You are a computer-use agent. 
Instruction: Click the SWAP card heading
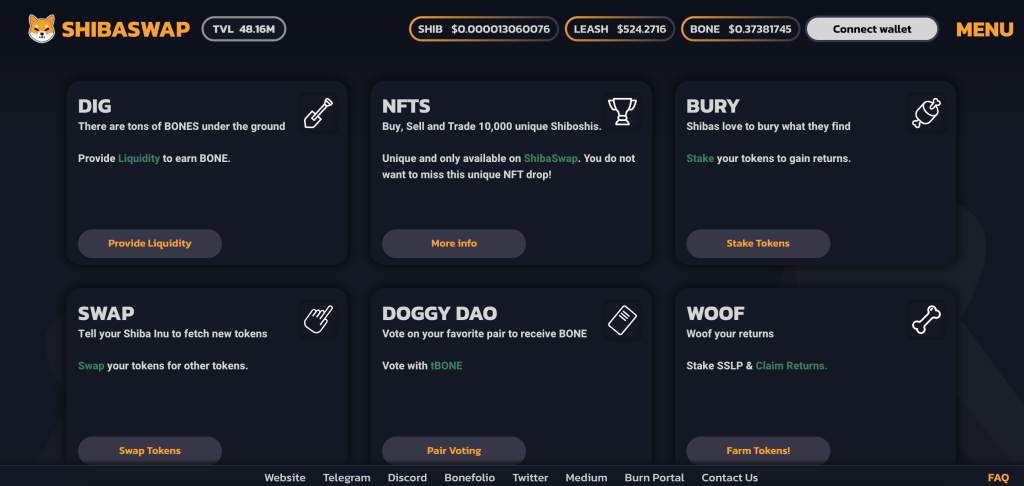(106, 314)
